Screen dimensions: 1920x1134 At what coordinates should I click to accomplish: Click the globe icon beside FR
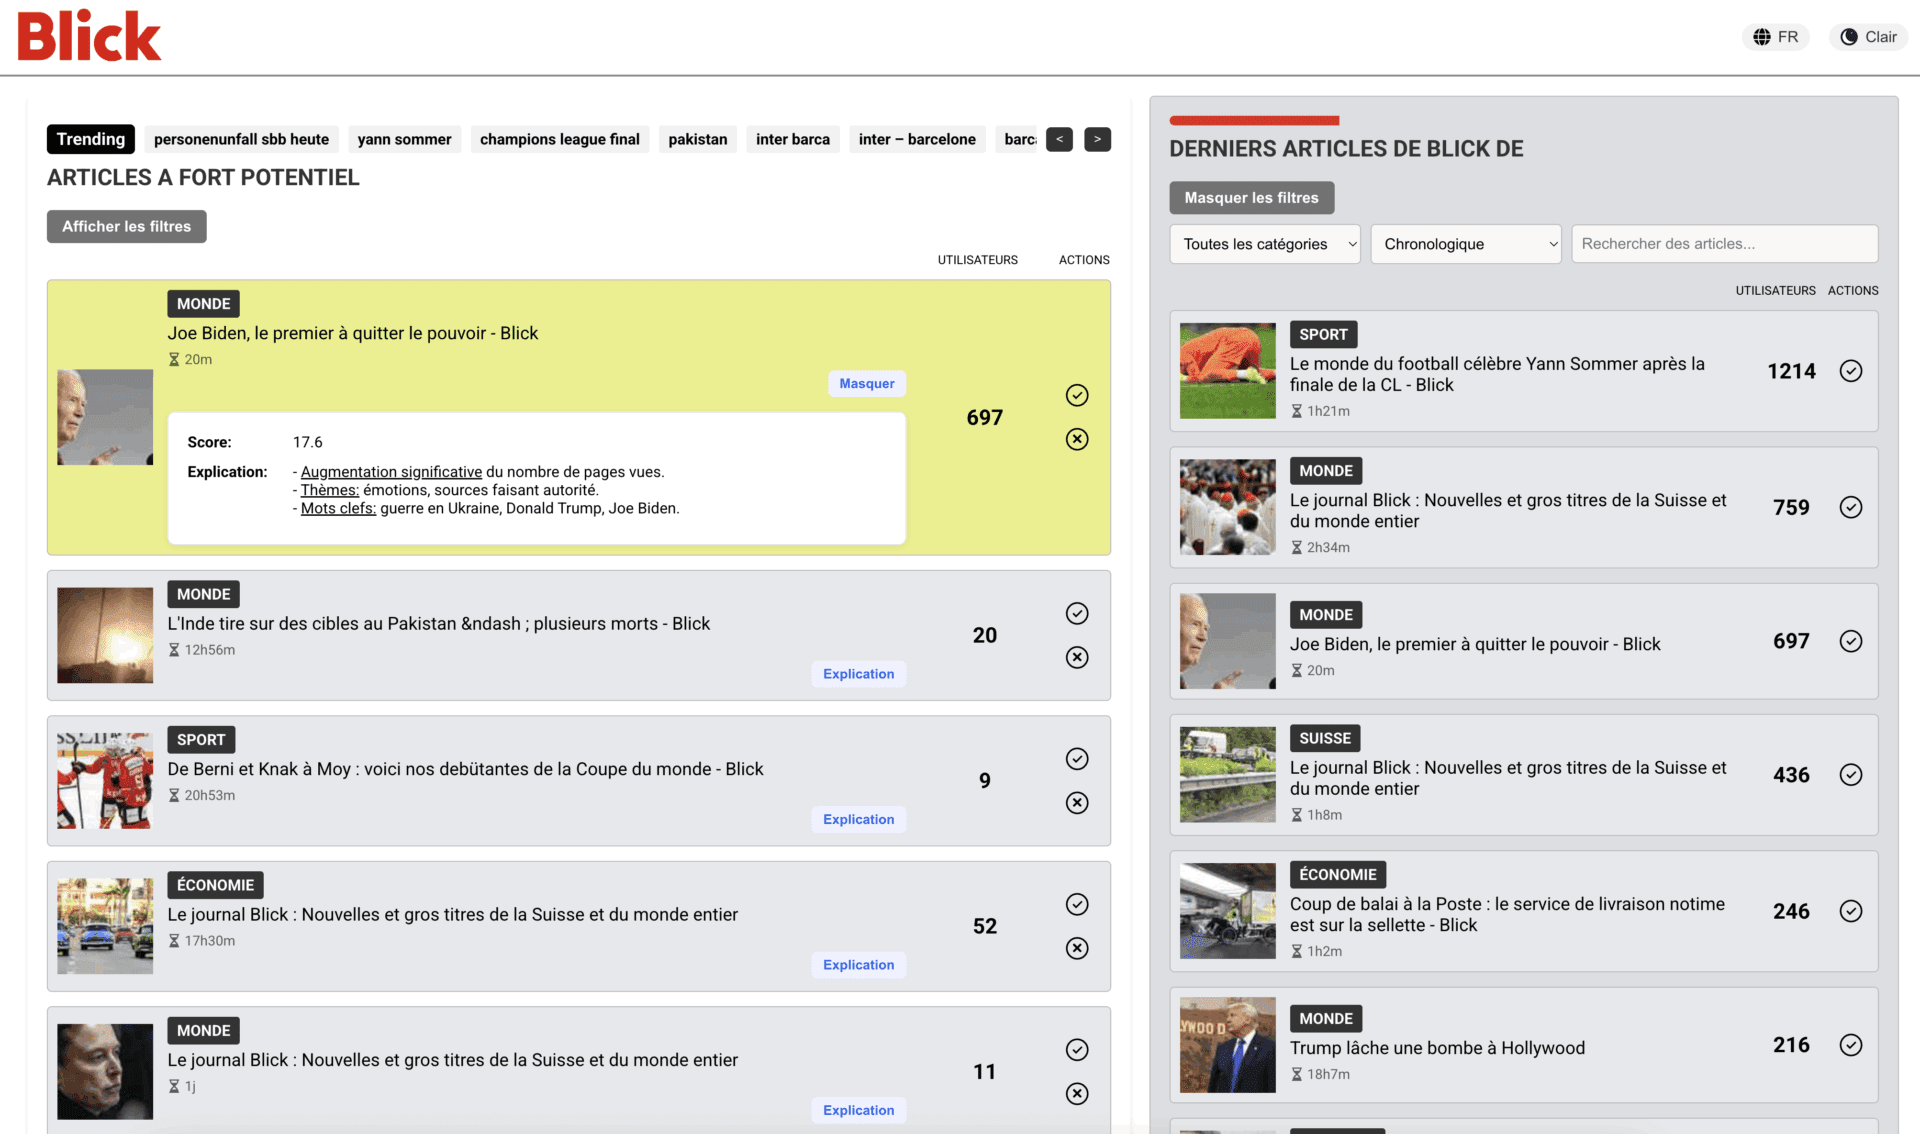(x=1762, y=37)
